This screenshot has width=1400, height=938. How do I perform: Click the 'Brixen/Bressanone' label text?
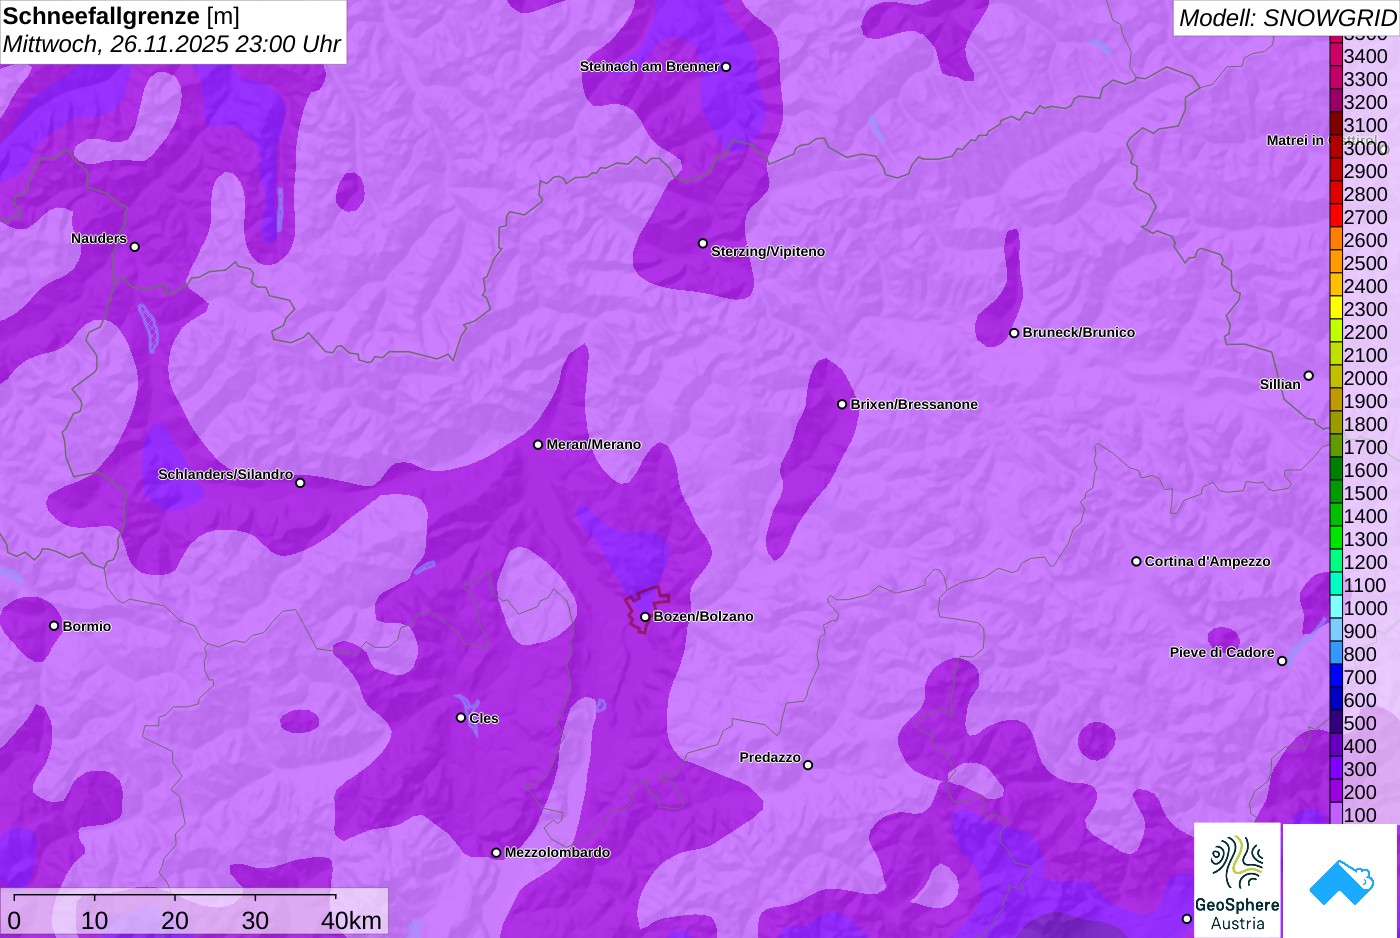coord(914,404)
